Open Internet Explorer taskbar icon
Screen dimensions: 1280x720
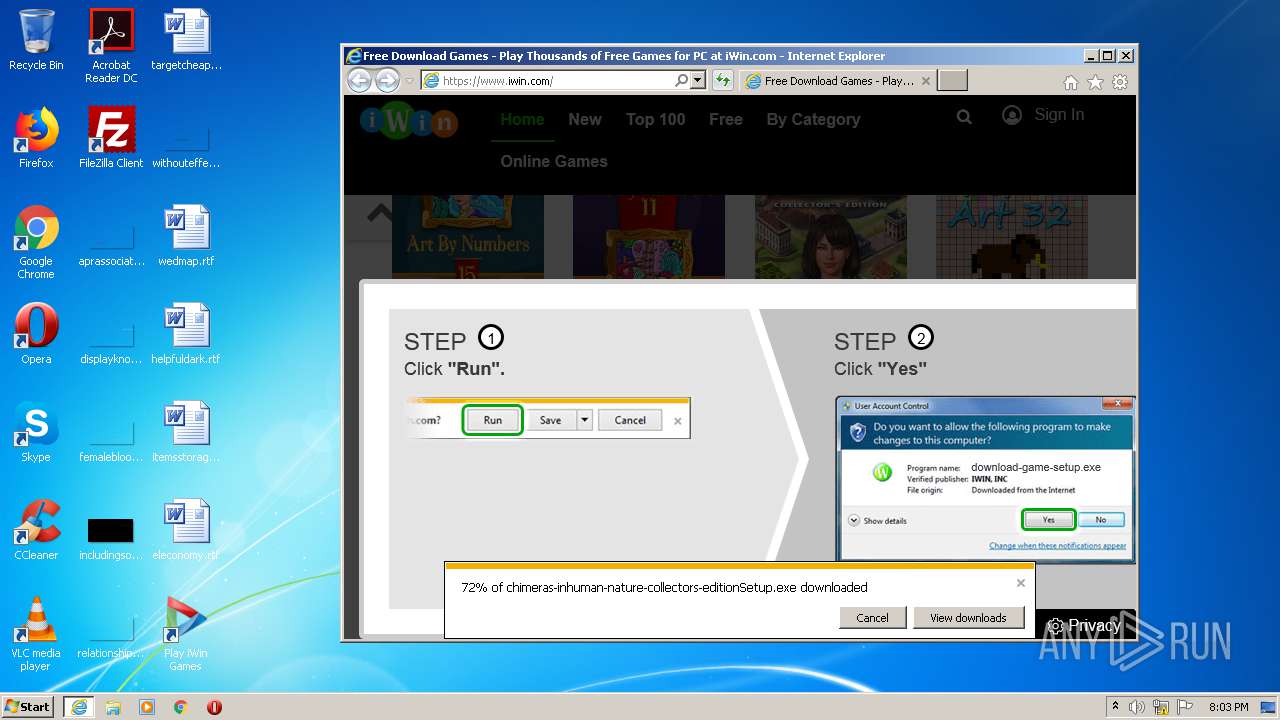tap(79, 706)
